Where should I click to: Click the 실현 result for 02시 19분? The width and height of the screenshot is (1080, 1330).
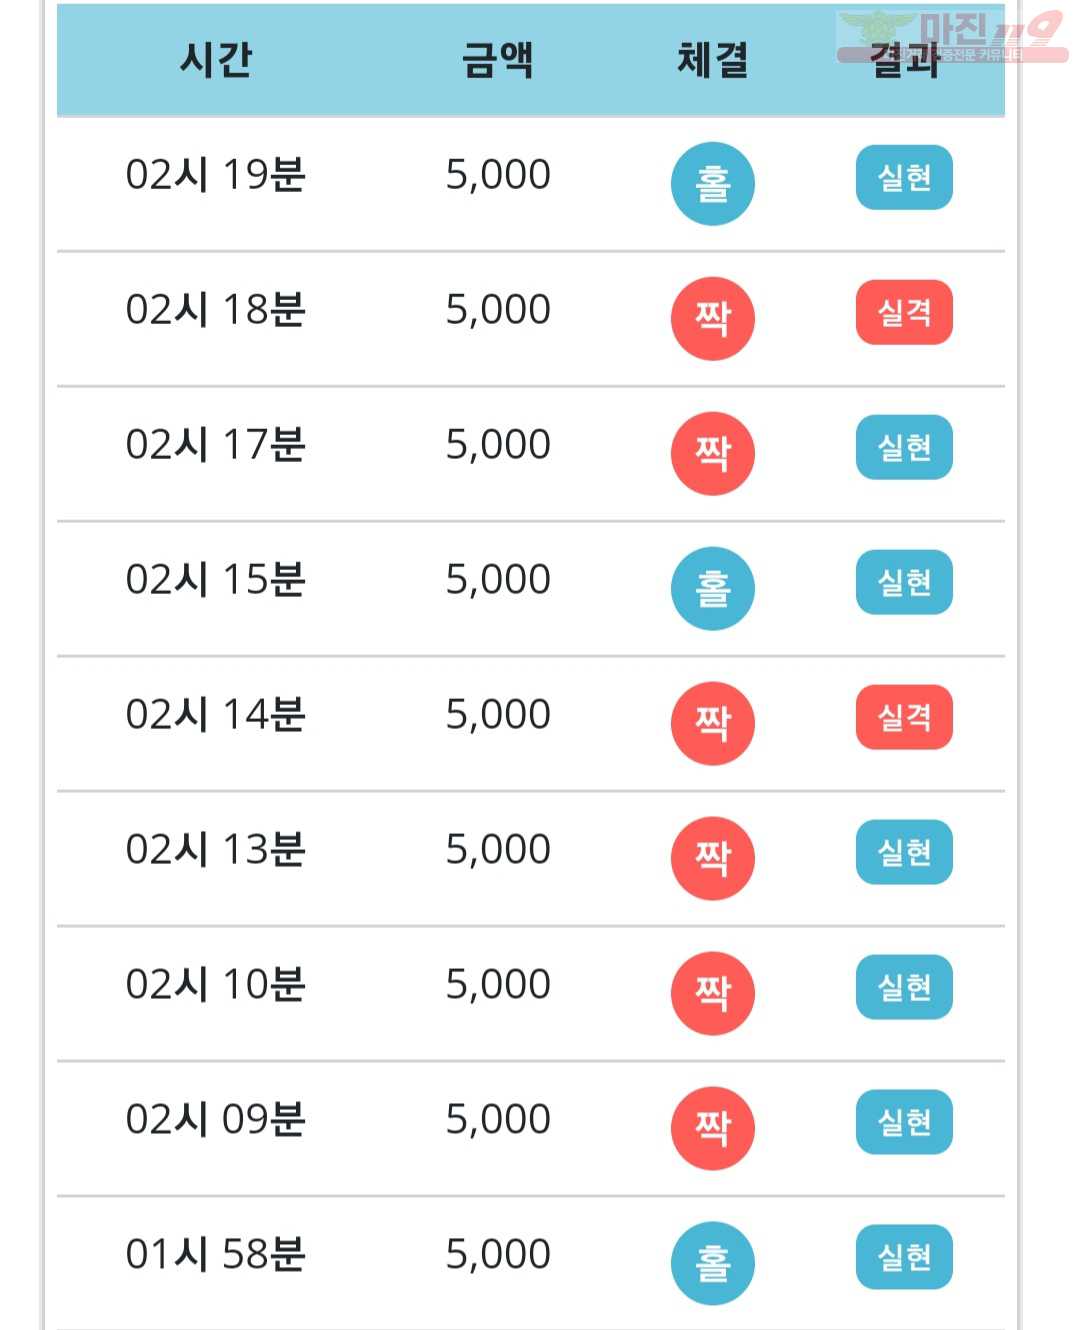(904, 178)
